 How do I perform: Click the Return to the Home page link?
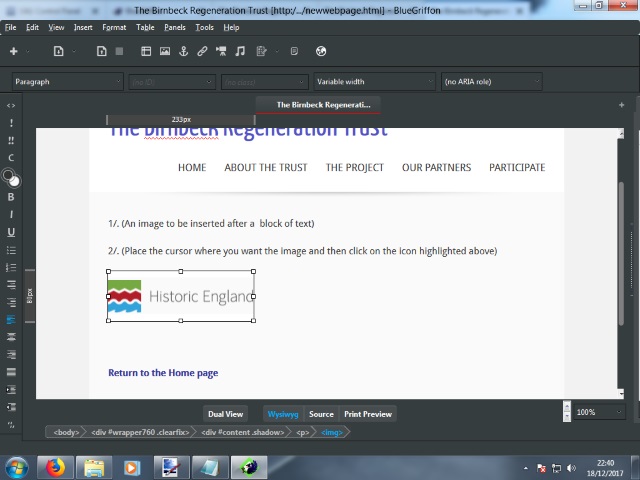click(163, 373)
